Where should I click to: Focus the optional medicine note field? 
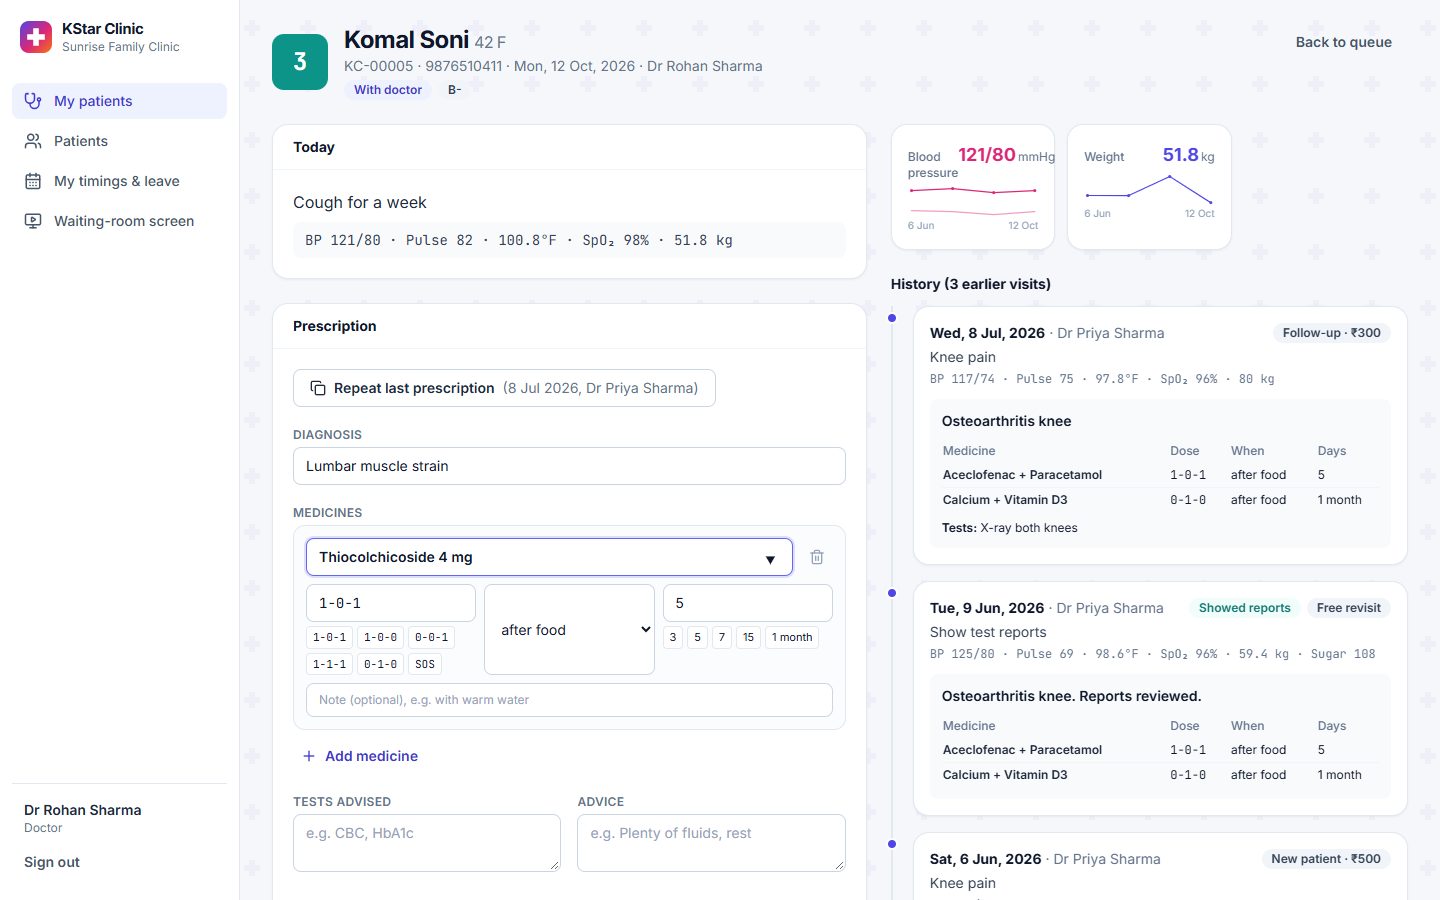coord(569,700)
